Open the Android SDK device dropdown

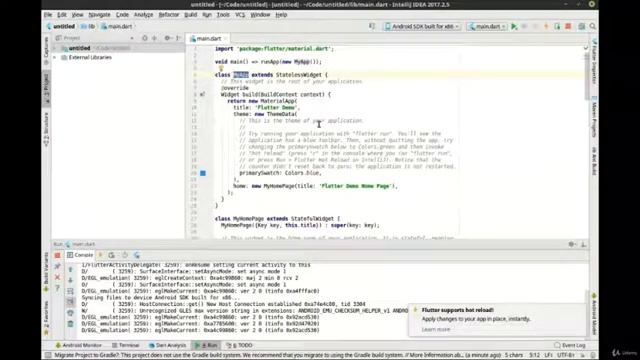(x=422, y=27)
